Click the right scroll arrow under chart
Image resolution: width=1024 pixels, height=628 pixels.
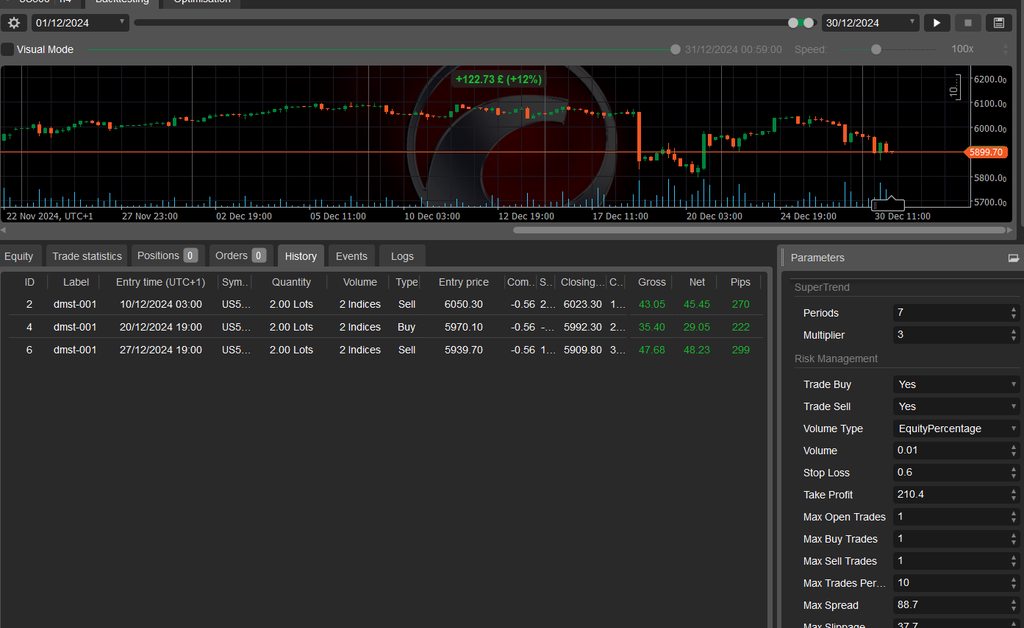1010,230
